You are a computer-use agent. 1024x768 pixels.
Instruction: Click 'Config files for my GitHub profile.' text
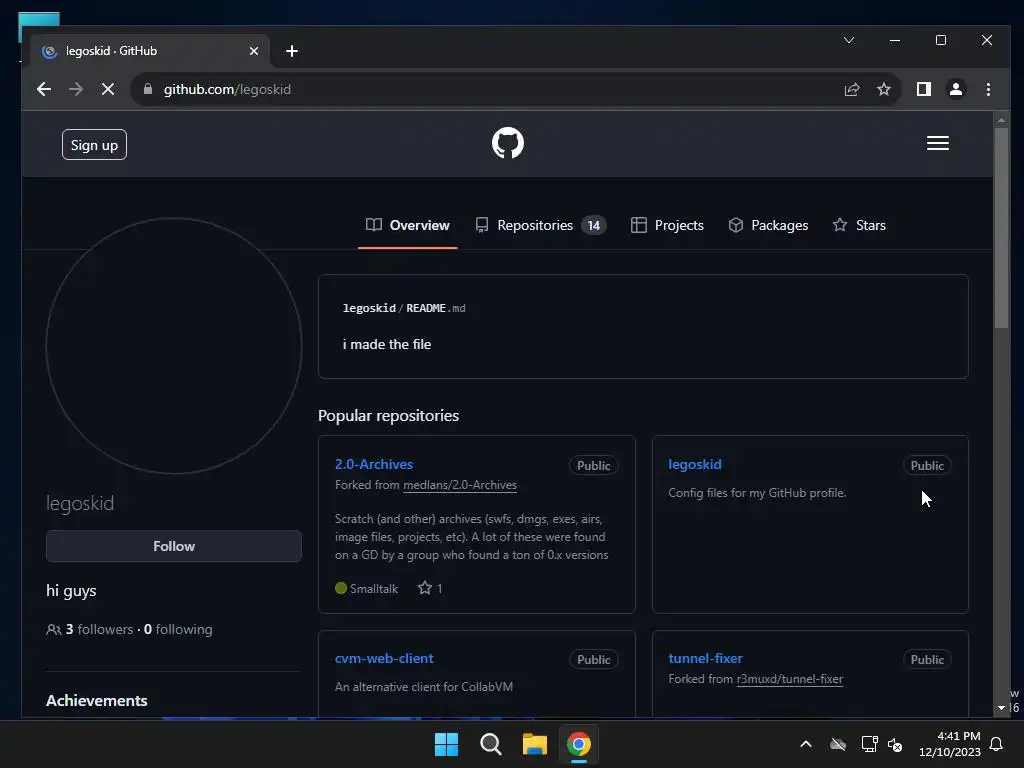757,493
